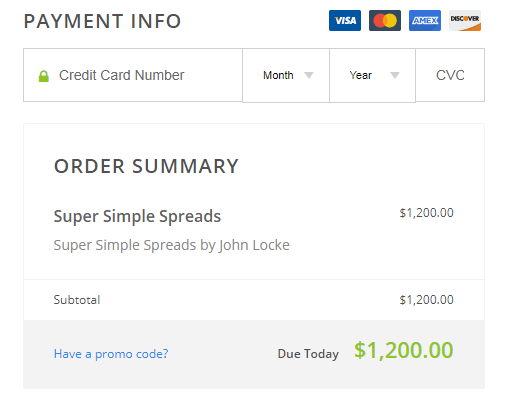The image size is (506, 405).
Task: Click into the CVC field
Action: 450,75
